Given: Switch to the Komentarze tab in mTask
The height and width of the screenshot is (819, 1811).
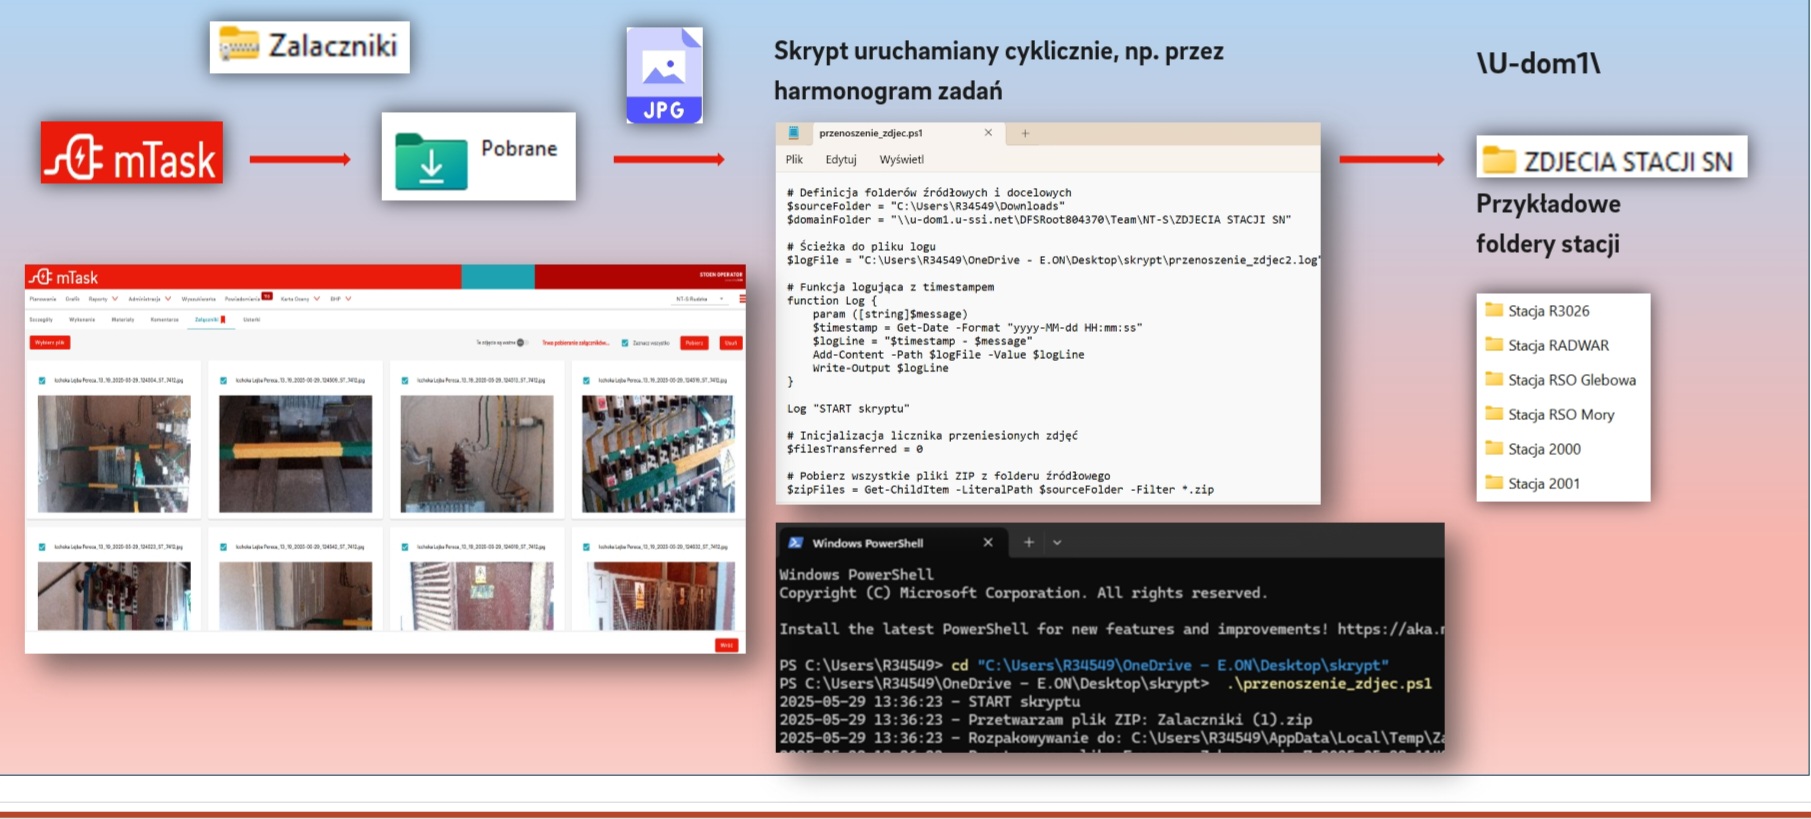Looking at the screenshot, I should click(x=164, y=320).
